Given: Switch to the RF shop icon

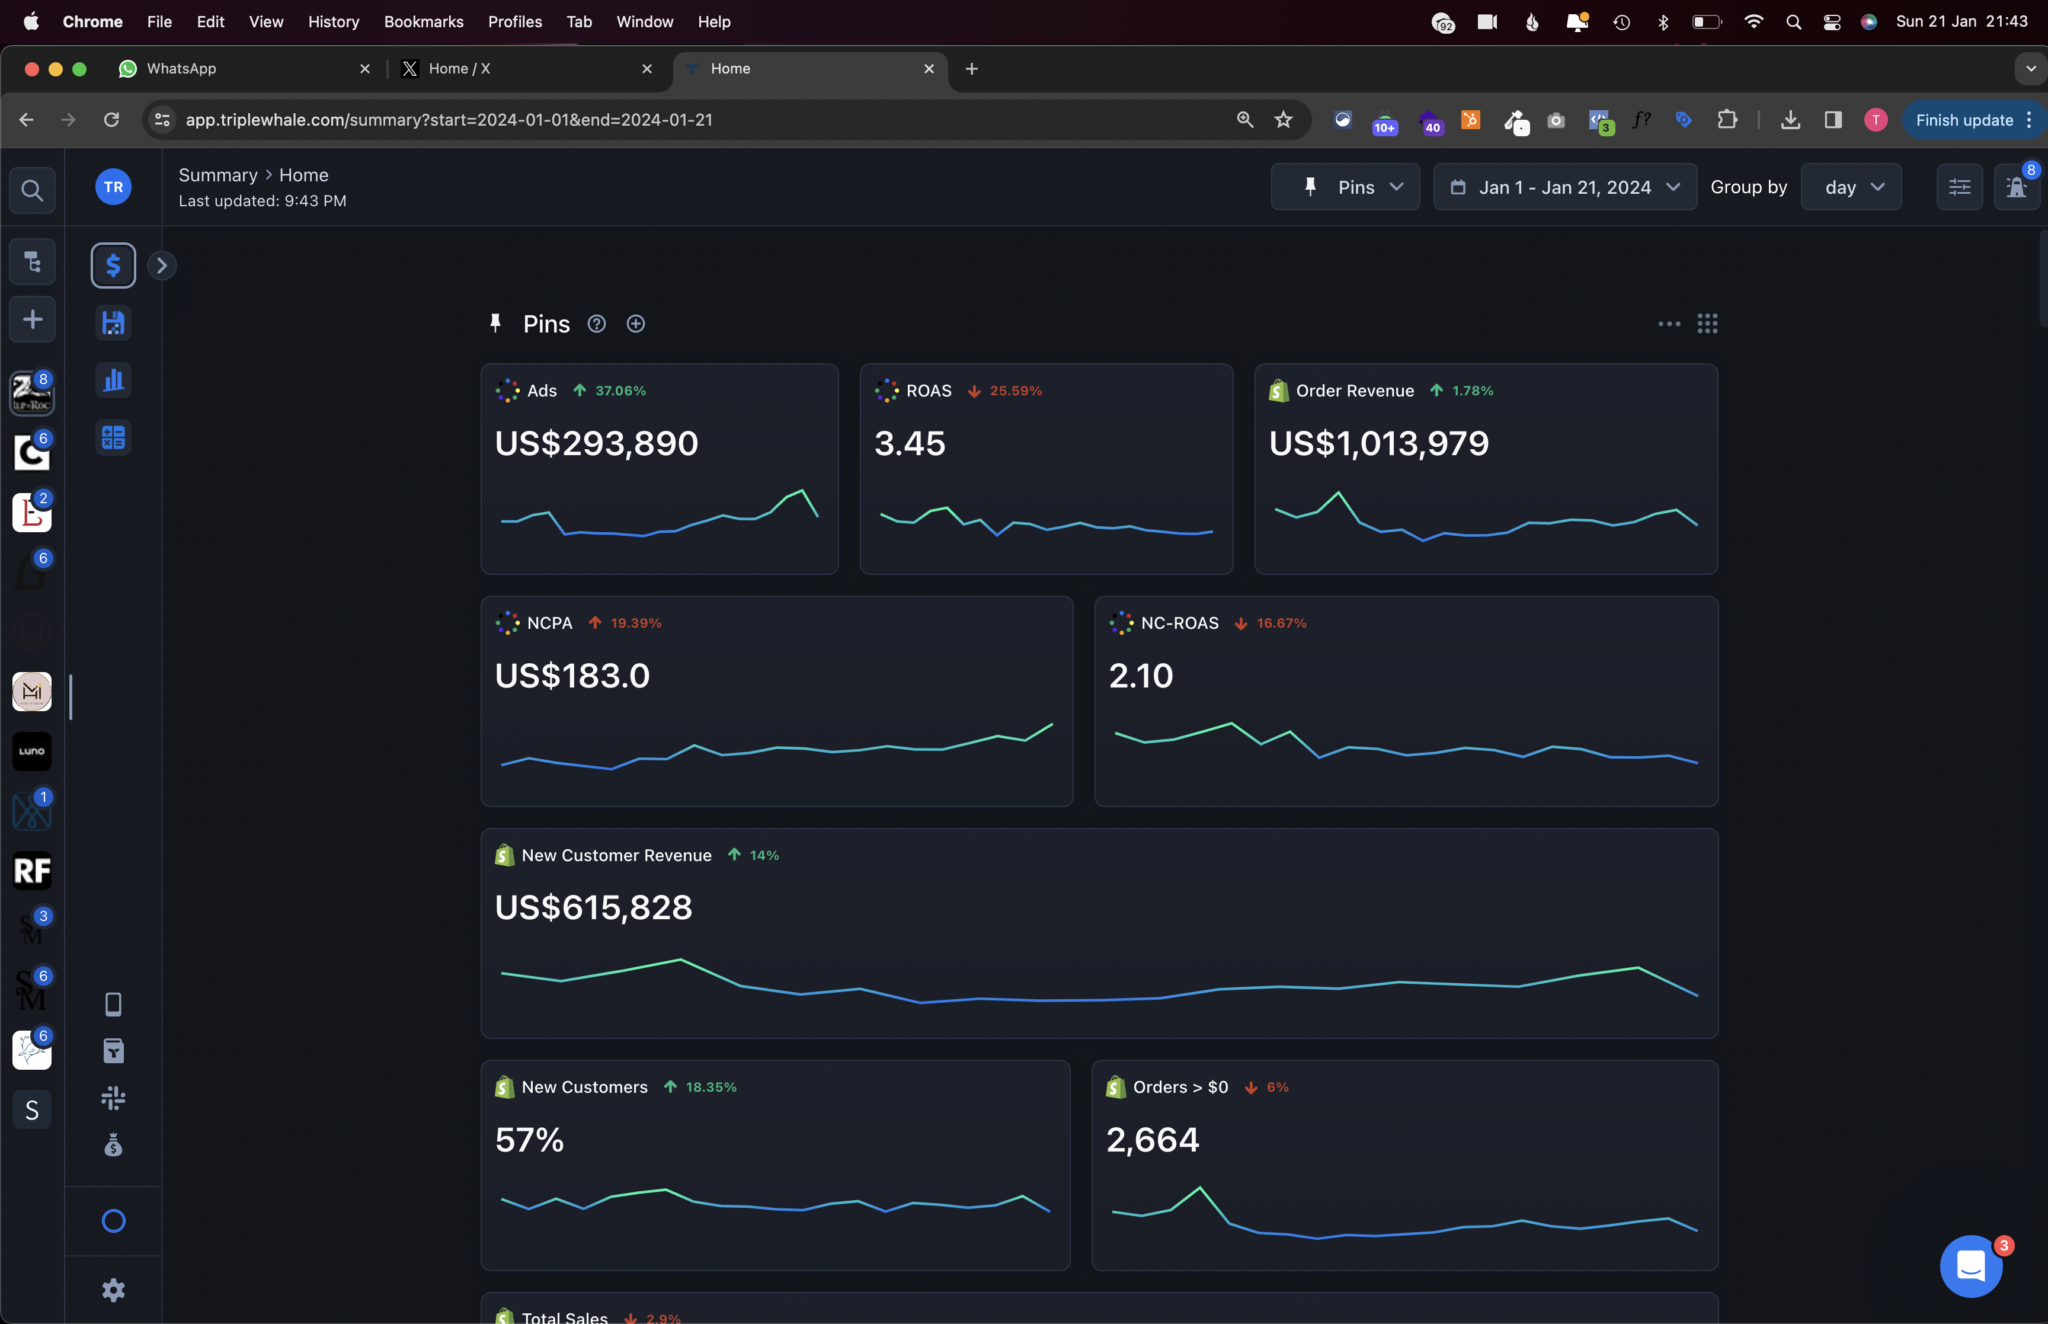Looking at the screenshot, I should (x=32, y=871).
